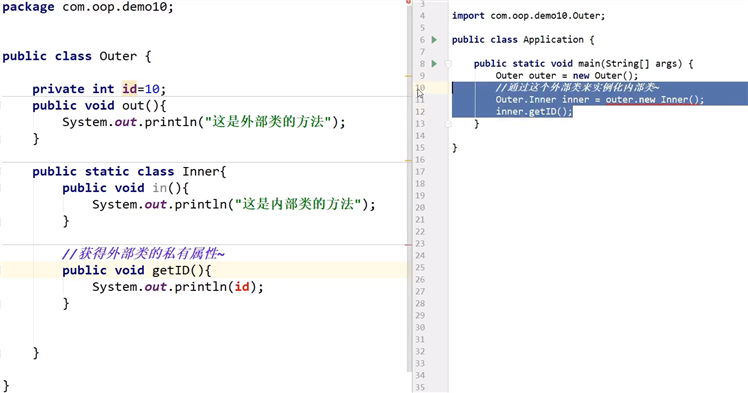Click line number 35 in the right gutter
This screenshot has width=748, height=393.
point(420,387)
